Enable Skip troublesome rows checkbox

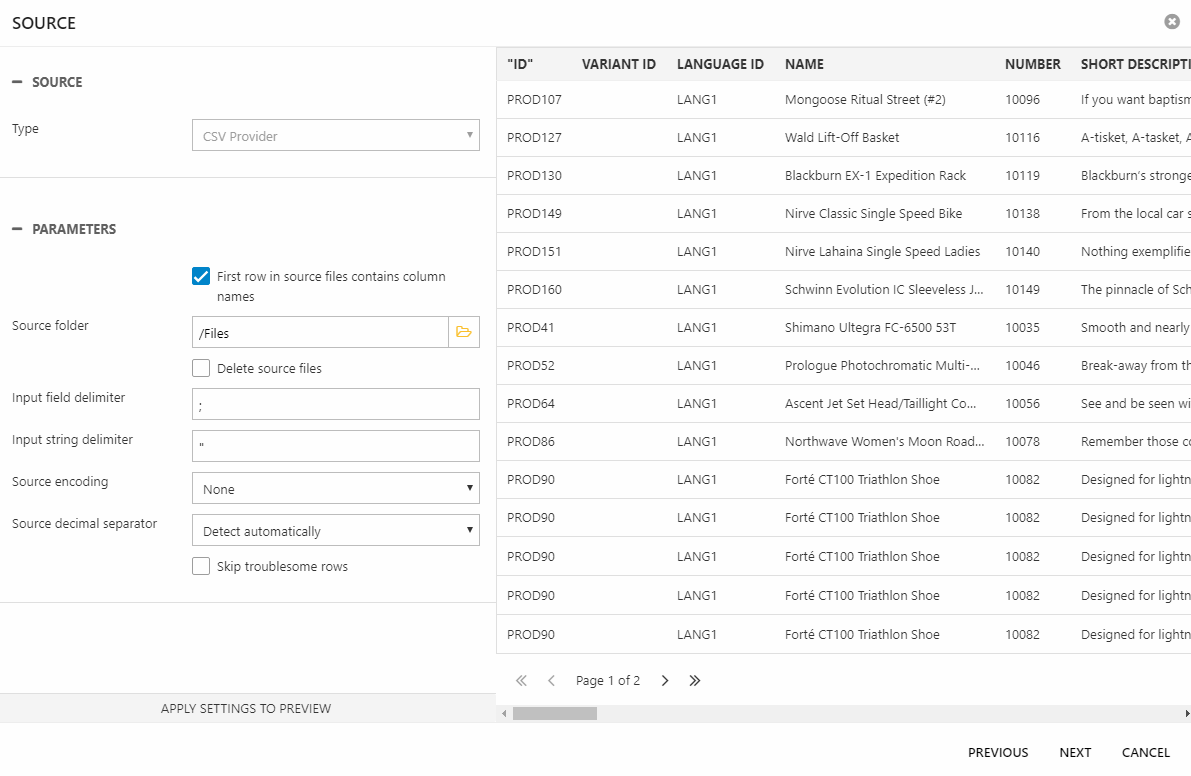(x=201, y=567)
